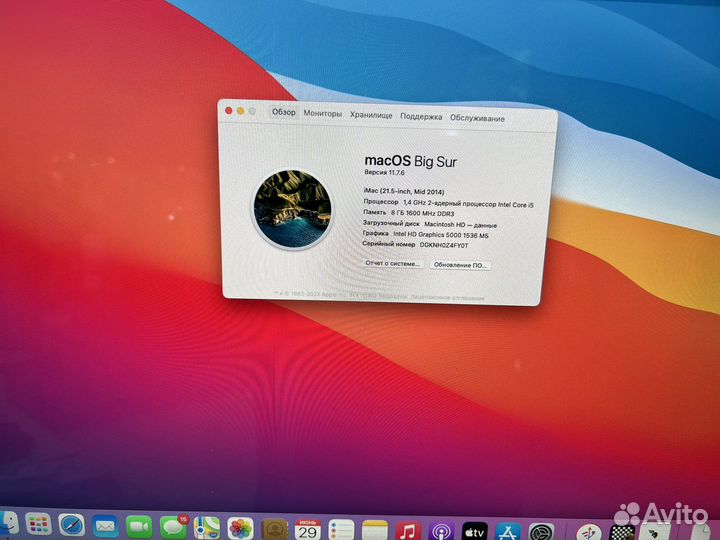Click the iMac (21.5-inch, Mid 2014) line

tap(404, 191)
